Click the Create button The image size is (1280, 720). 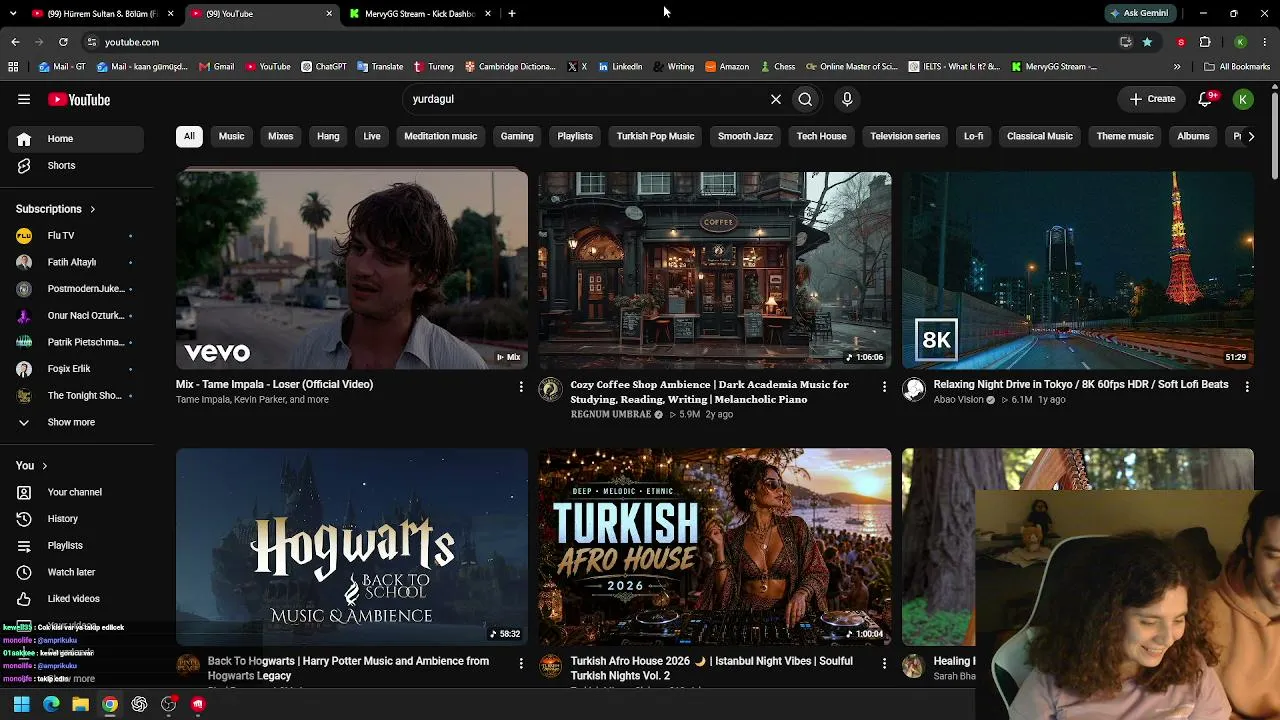point(1152,99)
